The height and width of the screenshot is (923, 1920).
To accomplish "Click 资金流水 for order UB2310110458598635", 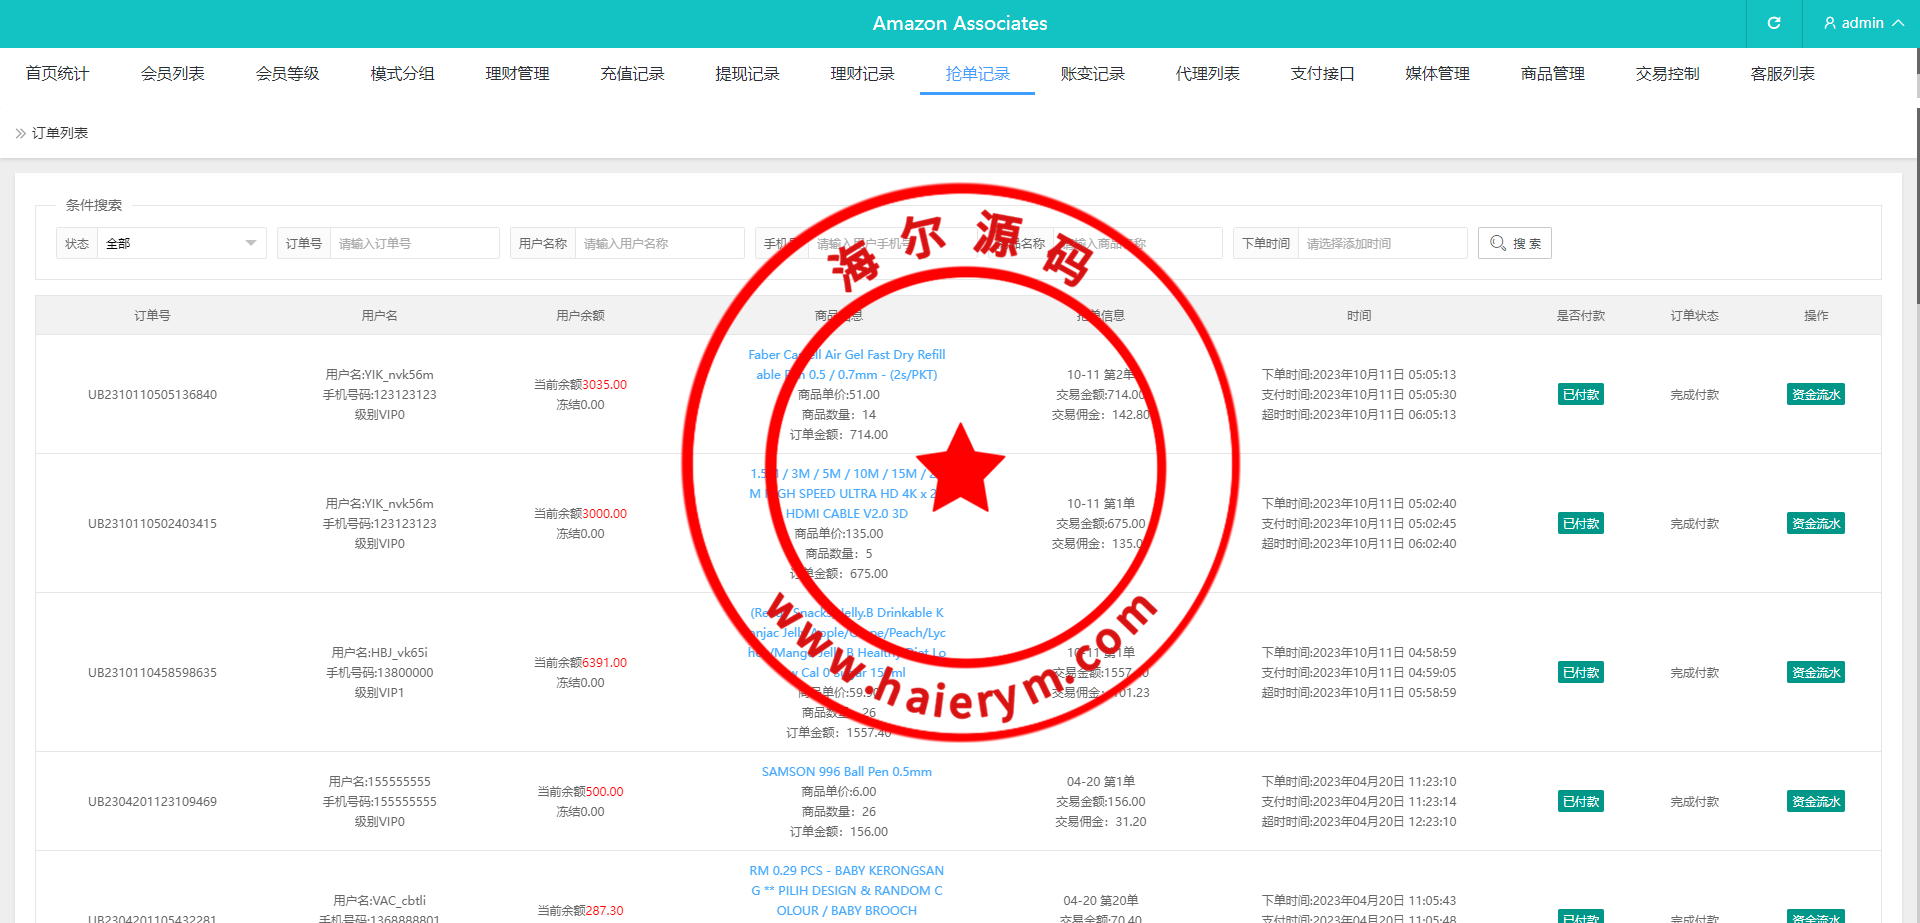I will (x=1815, y=672).
